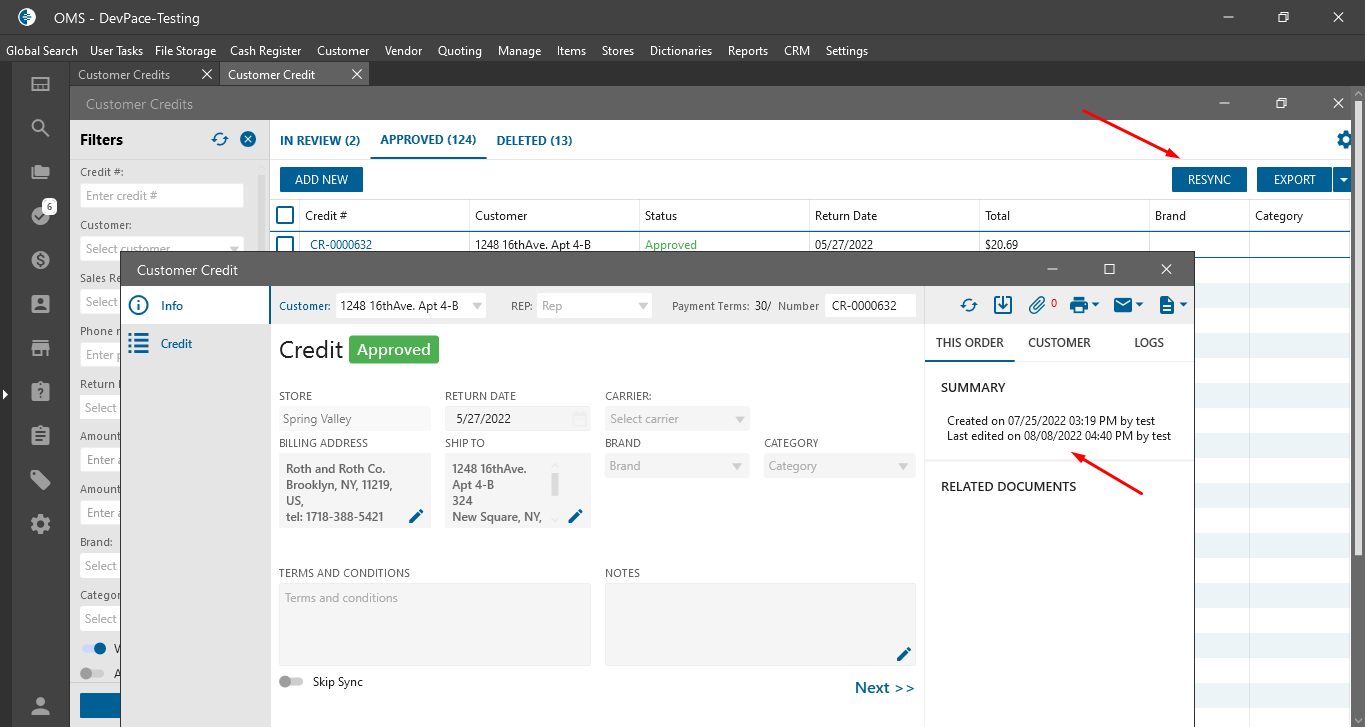Select the Info section in dialog sidebar
Viewport: 1365px width, 727px height.
point(195,306)
